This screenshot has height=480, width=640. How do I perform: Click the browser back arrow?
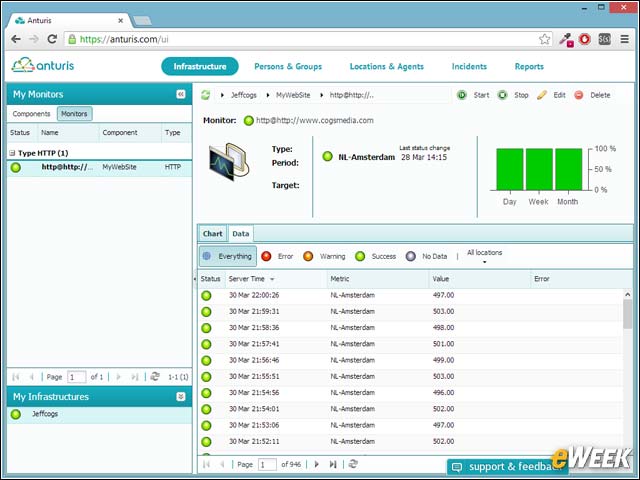click(x=16, y=39)
